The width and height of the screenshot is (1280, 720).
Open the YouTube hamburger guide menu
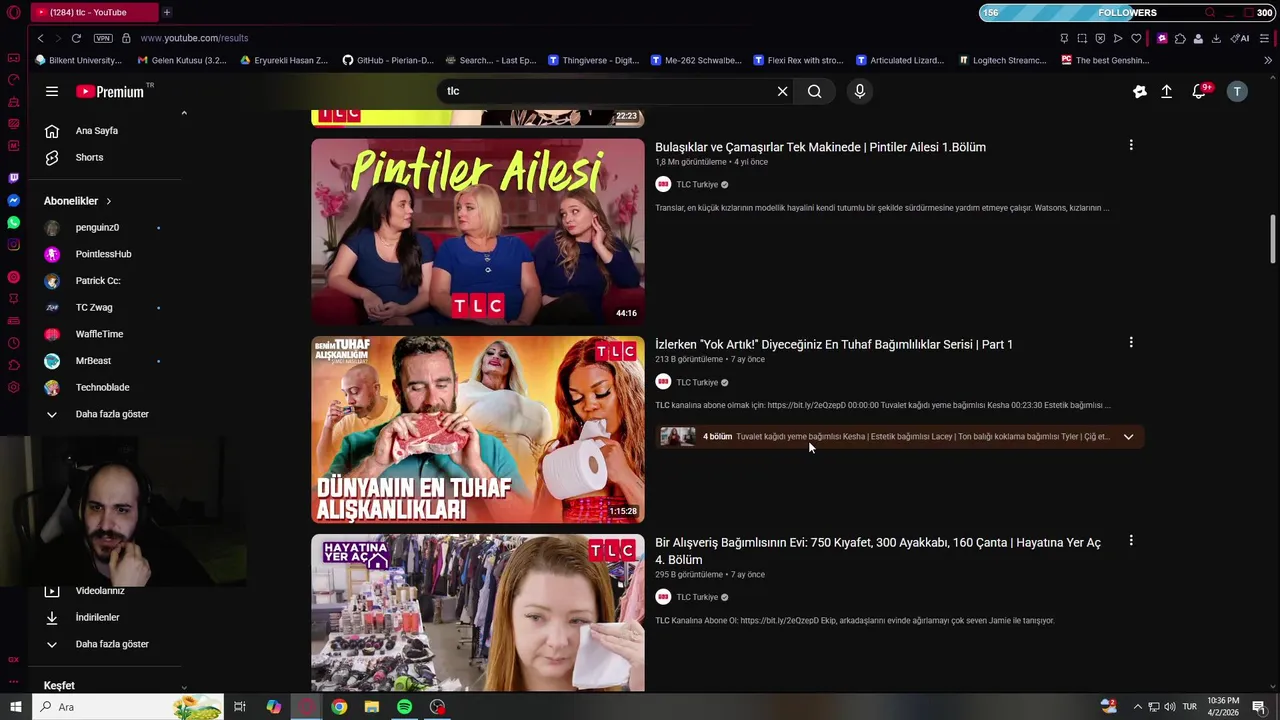coord(51,91)
